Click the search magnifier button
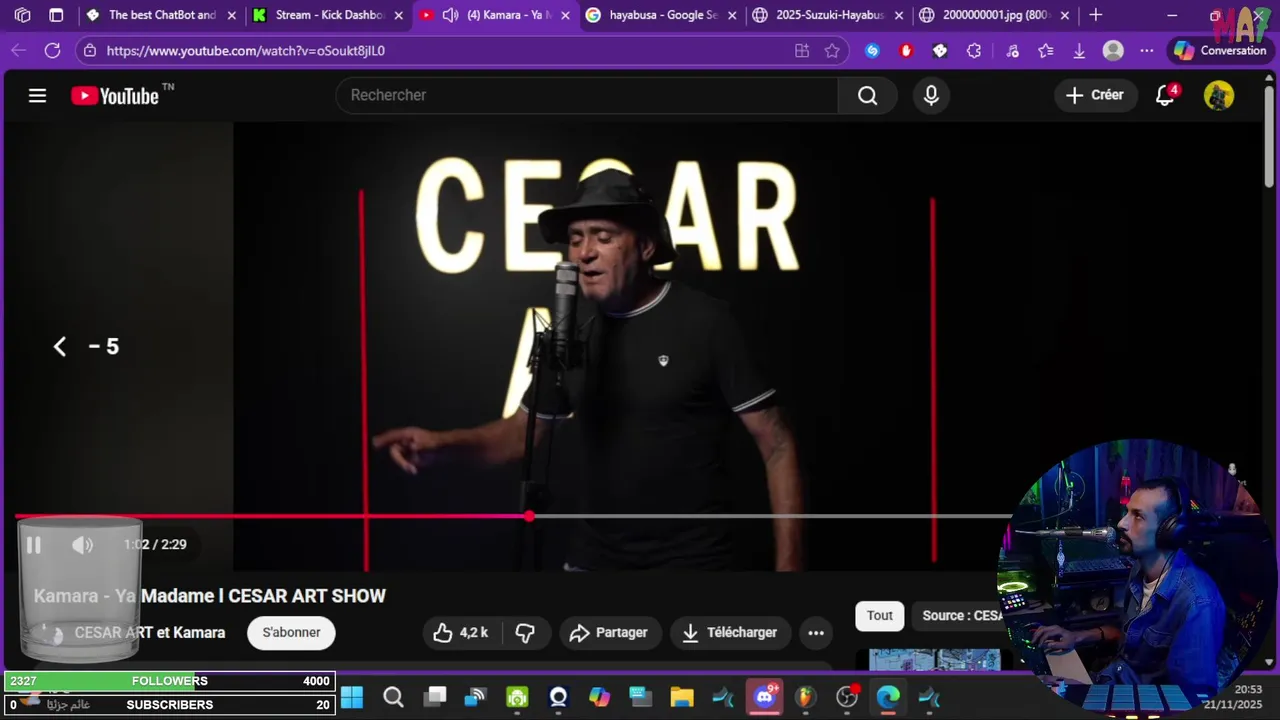This screenshot has height=720, width=1280. (867, 95)
